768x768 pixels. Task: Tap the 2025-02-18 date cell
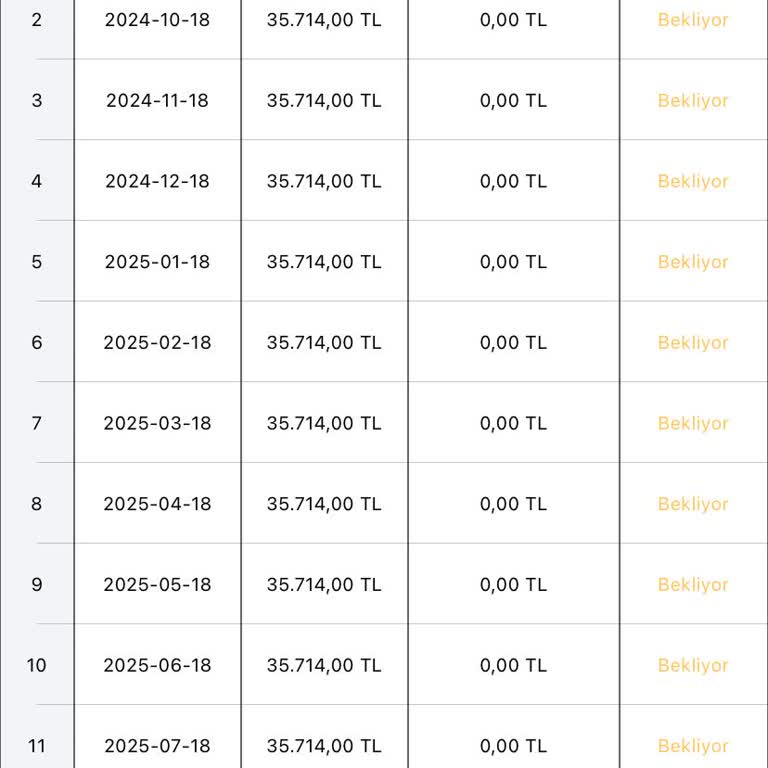pos(158,343)
